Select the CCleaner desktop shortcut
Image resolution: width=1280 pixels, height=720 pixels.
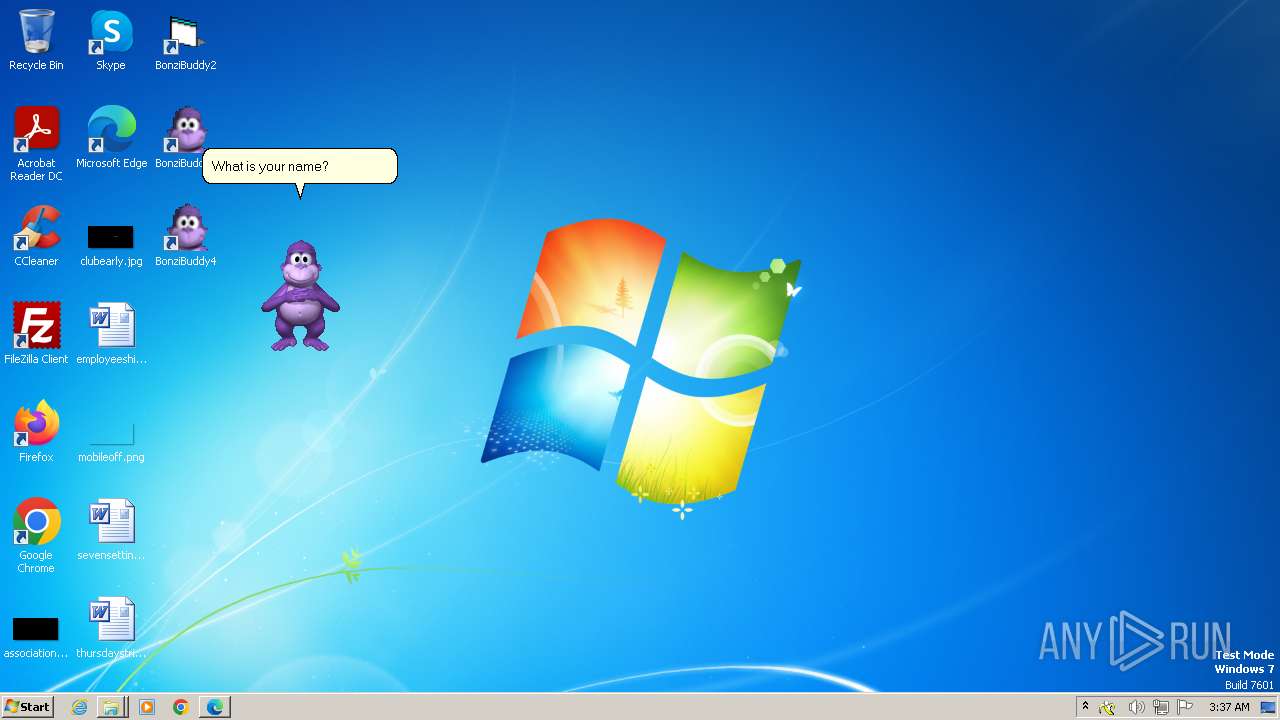(36, 236)
